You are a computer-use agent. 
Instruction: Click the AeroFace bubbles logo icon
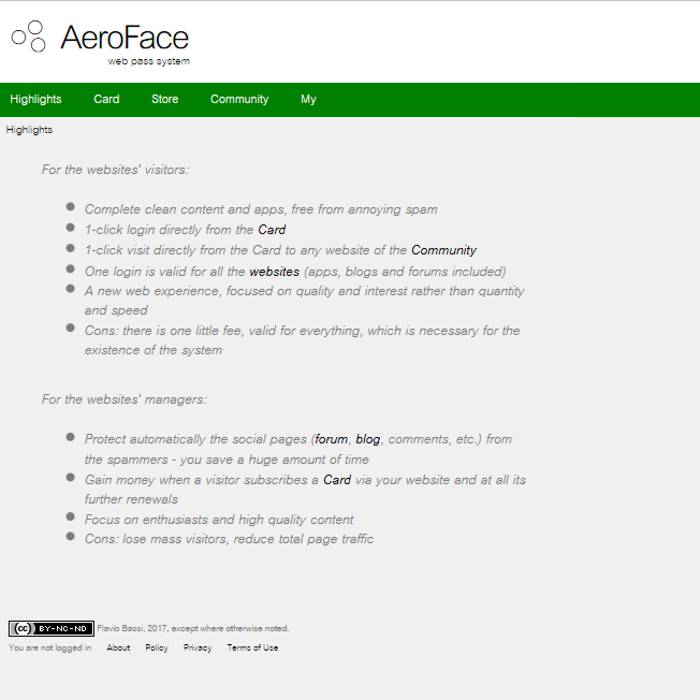(29, 36)
